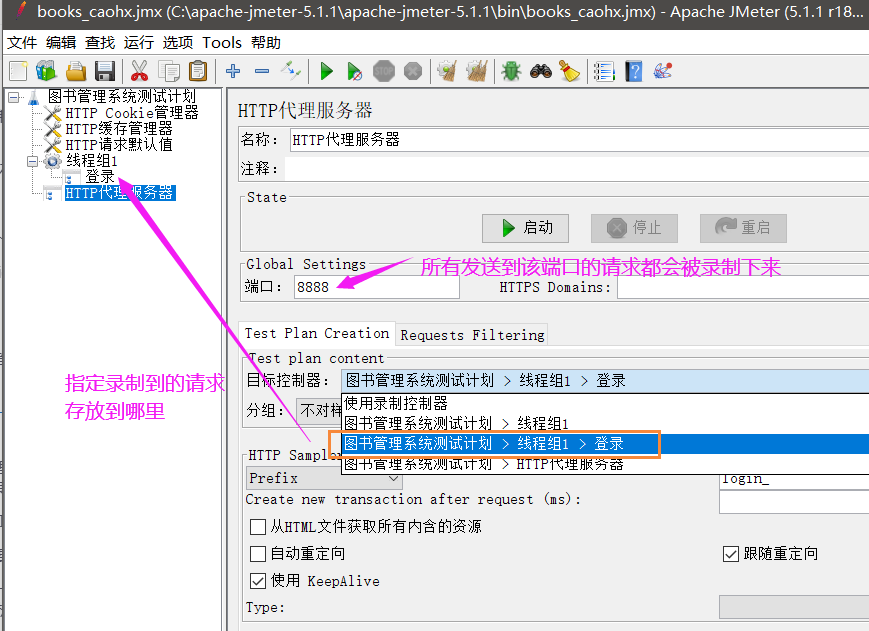
Task: Toggle the 自动重定向 checkbox
Action: click(x=258, y=554)
